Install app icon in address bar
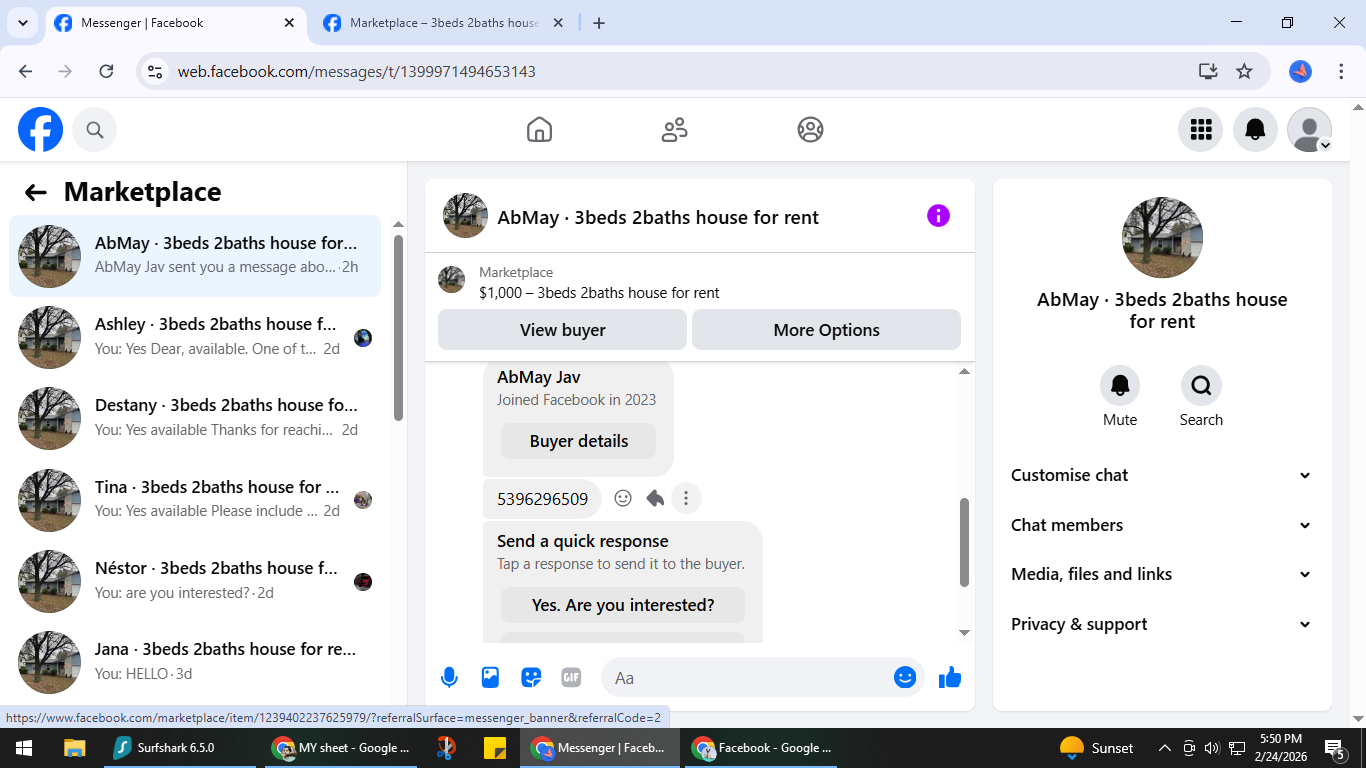1366x768 pixels. pos(1208,71)
